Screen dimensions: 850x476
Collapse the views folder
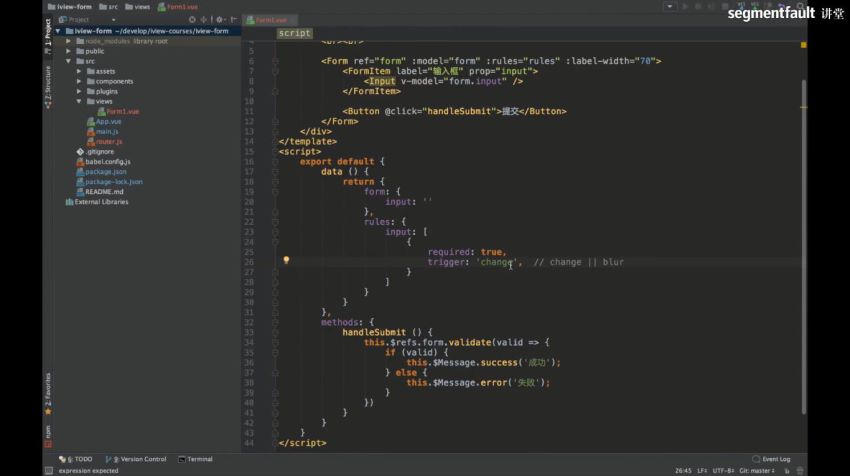click(79, 101)
